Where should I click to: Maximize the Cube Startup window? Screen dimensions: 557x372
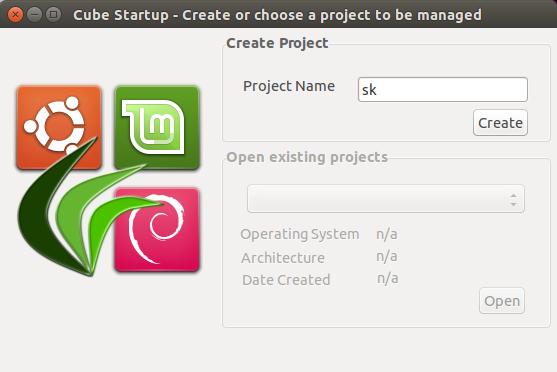pos(54,15)
